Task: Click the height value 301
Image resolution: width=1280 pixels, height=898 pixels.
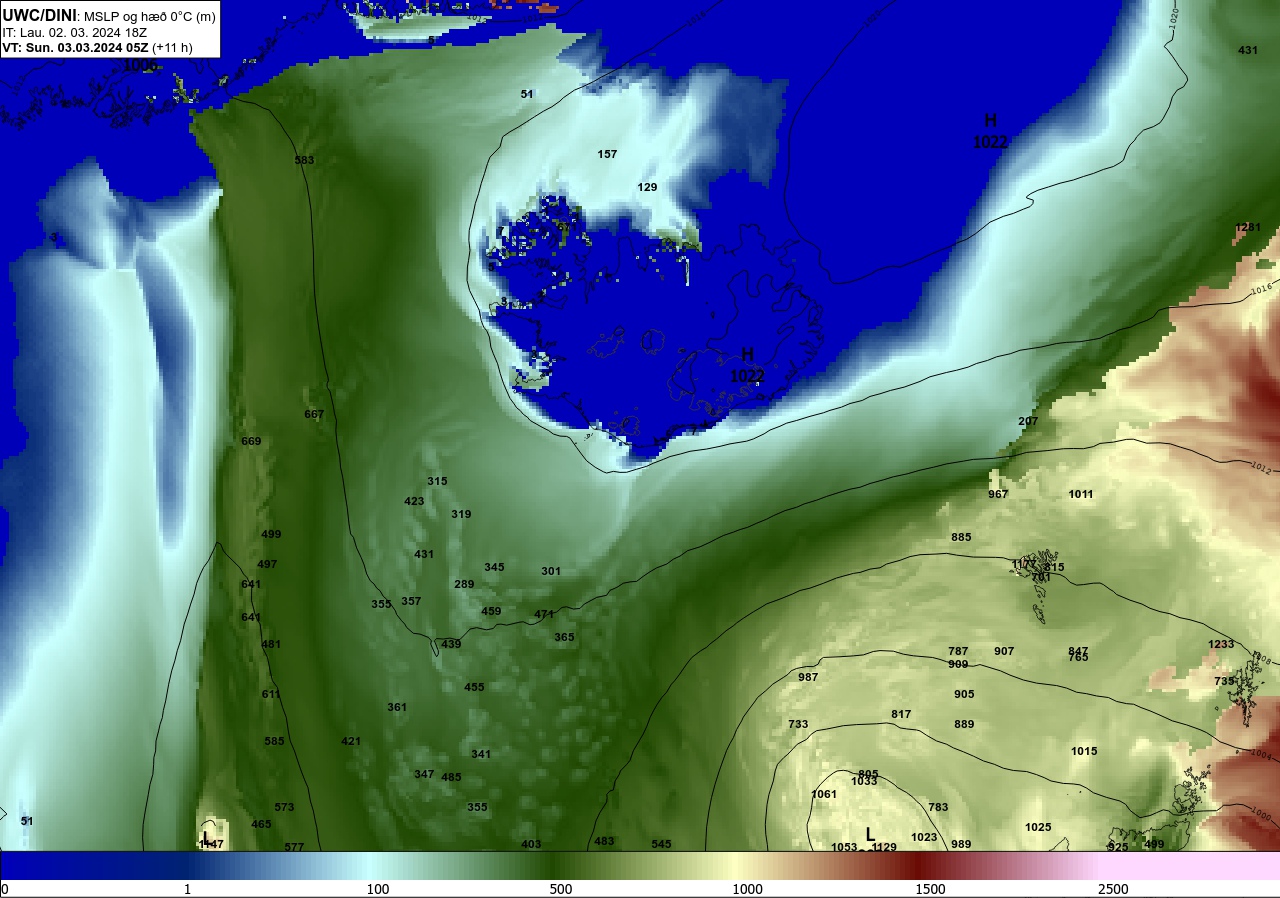Action: point(551,571)
